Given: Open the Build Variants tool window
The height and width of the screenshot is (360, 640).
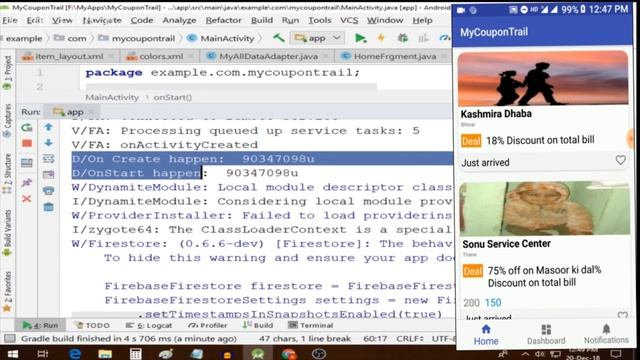Looking at the screenshot, I should click(7, 233).
